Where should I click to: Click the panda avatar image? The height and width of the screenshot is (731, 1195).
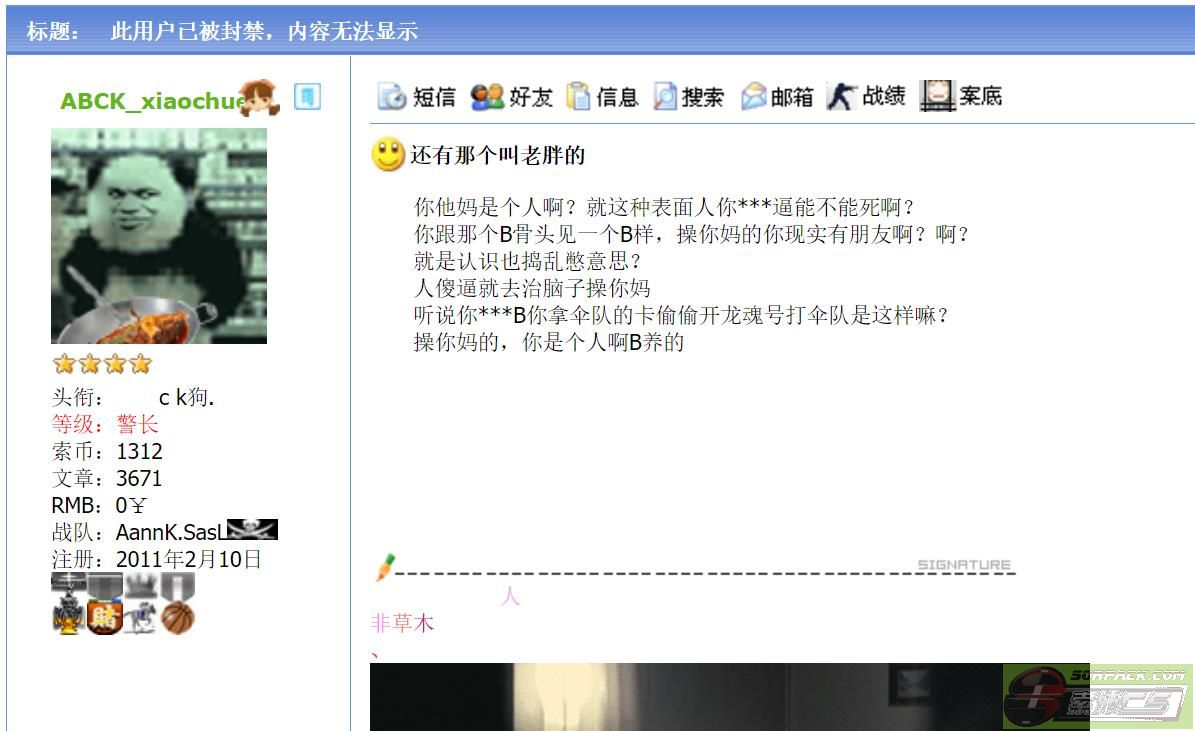pos(159,236)
